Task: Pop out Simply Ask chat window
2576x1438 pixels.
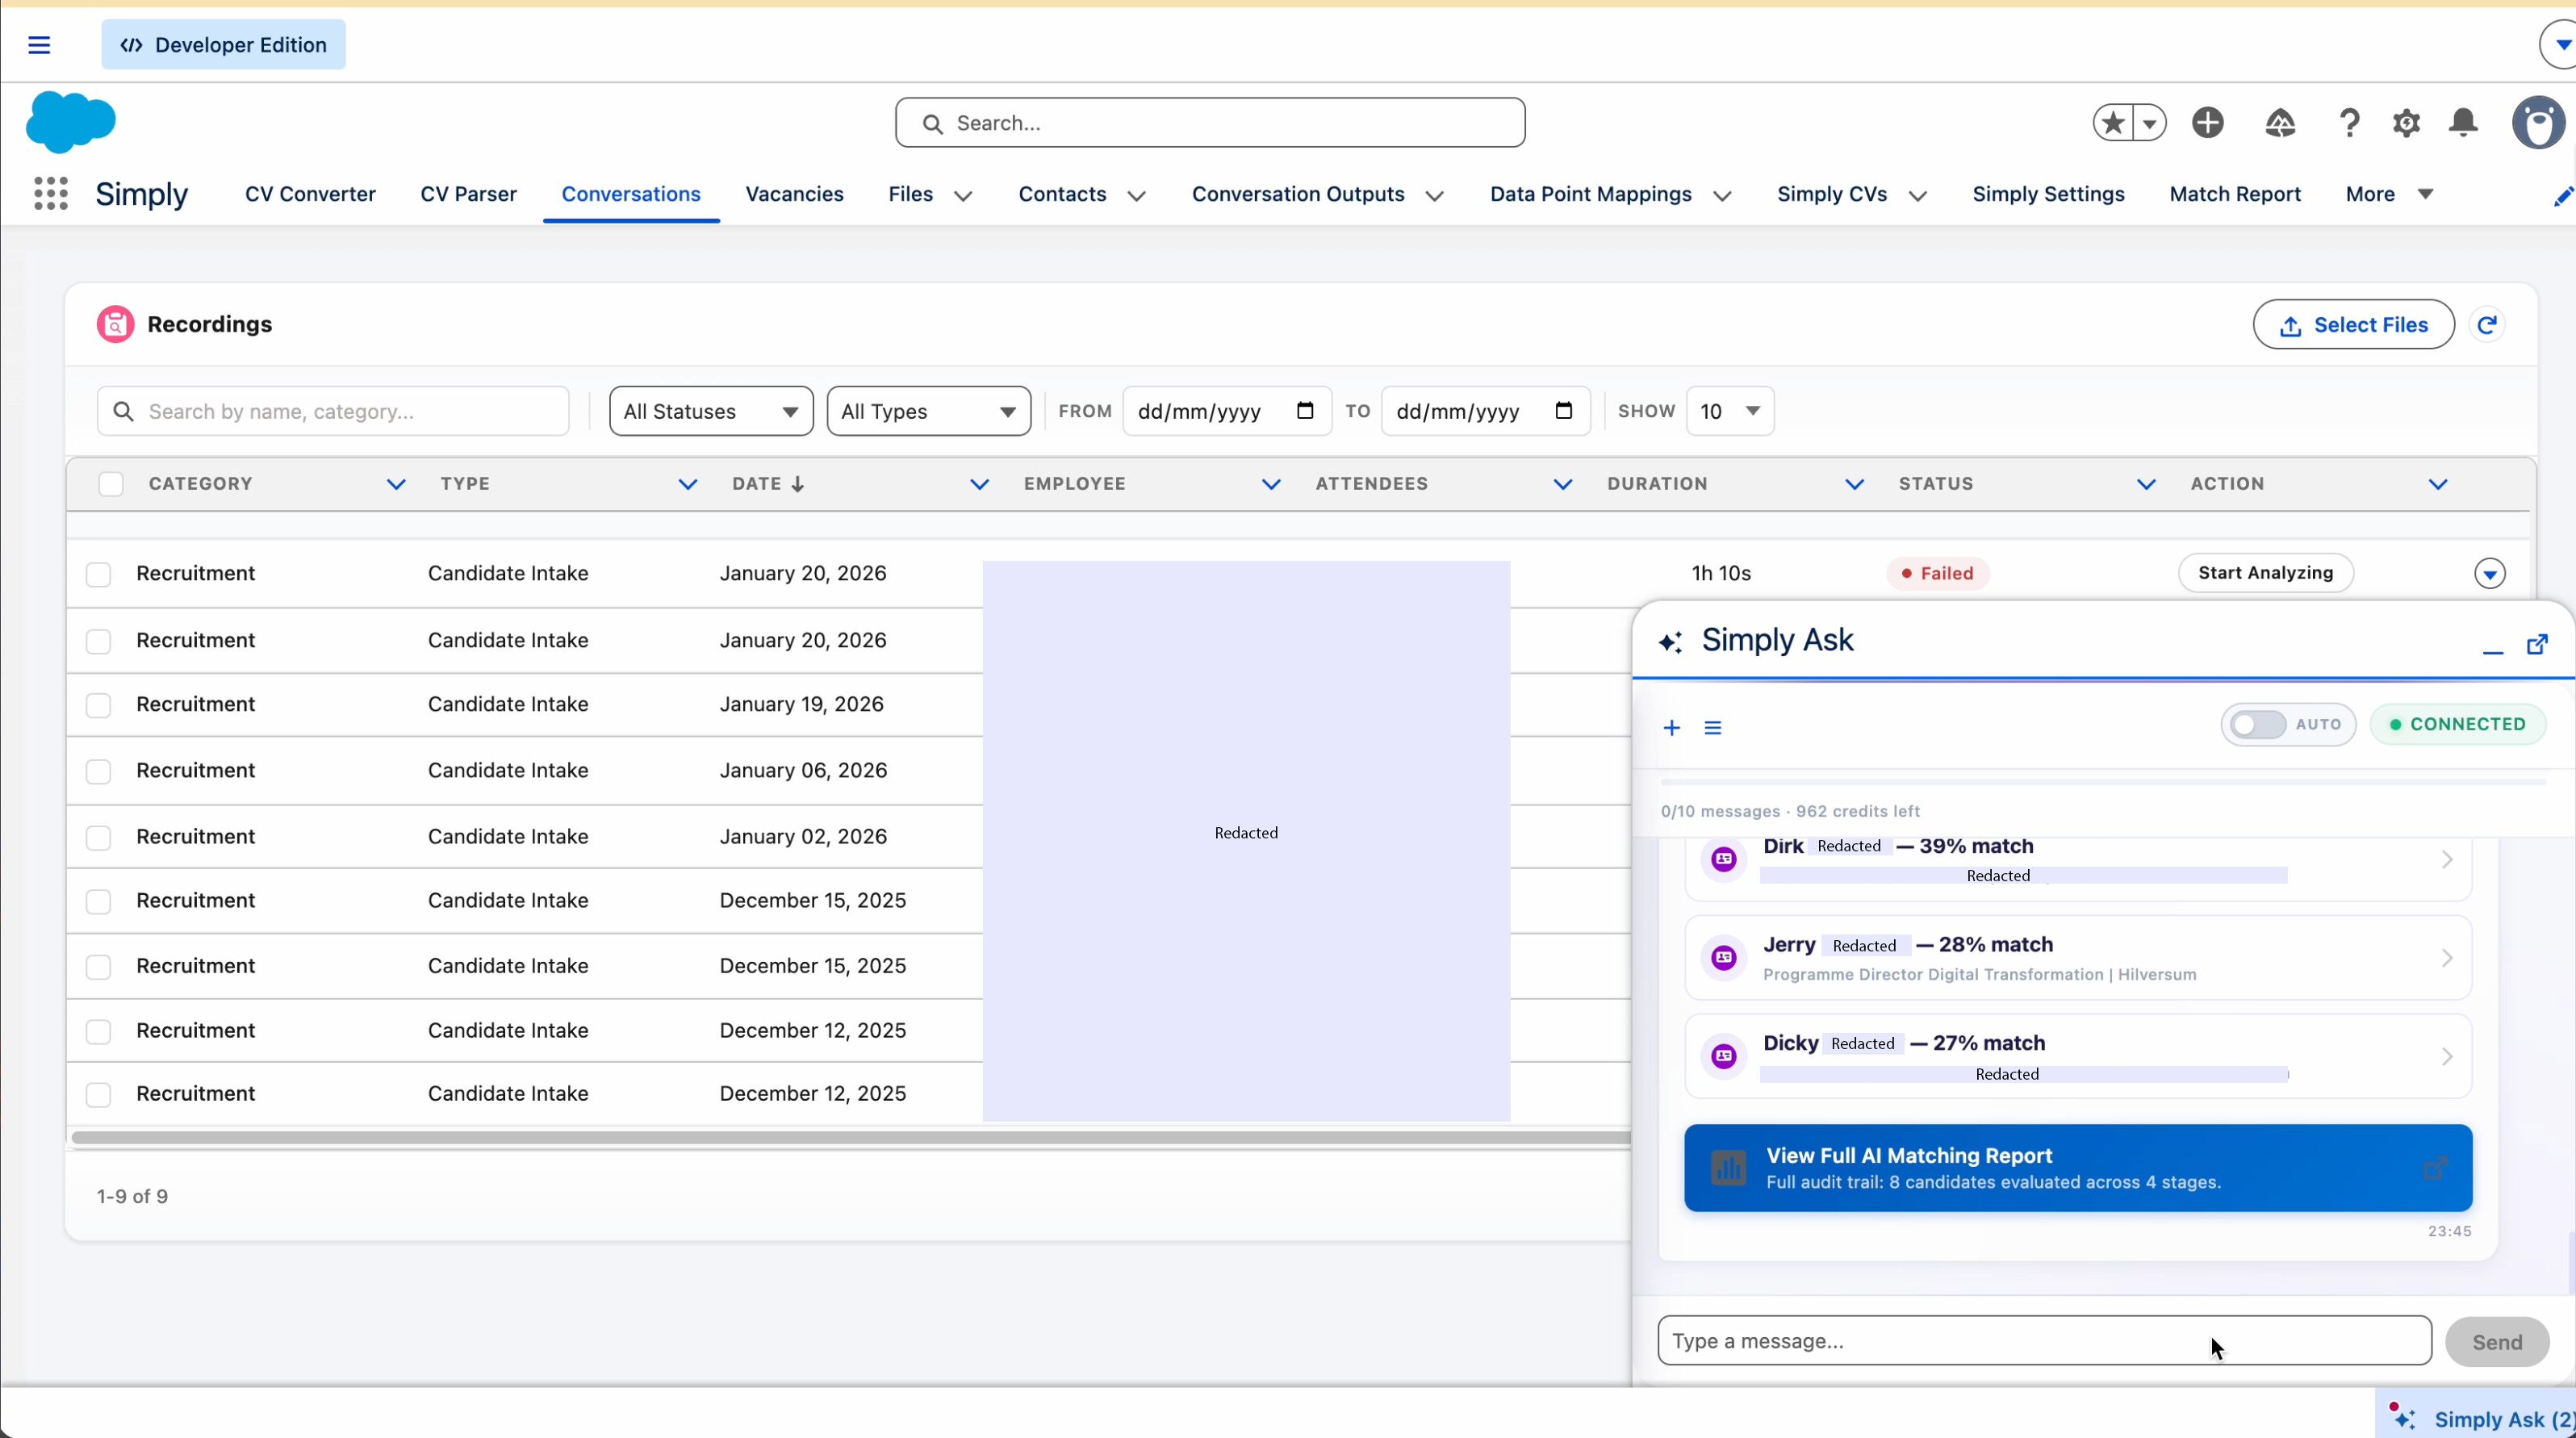Action: coord(2537,644)
